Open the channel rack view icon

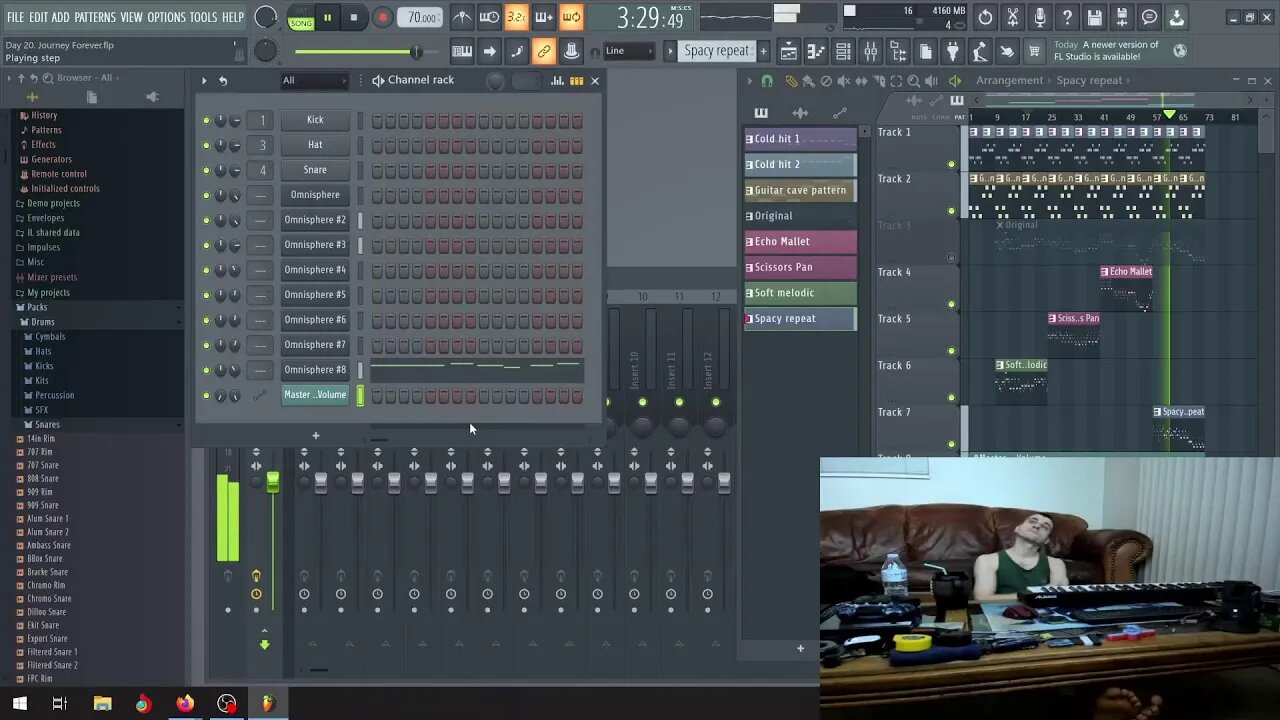tap(843, 51)
